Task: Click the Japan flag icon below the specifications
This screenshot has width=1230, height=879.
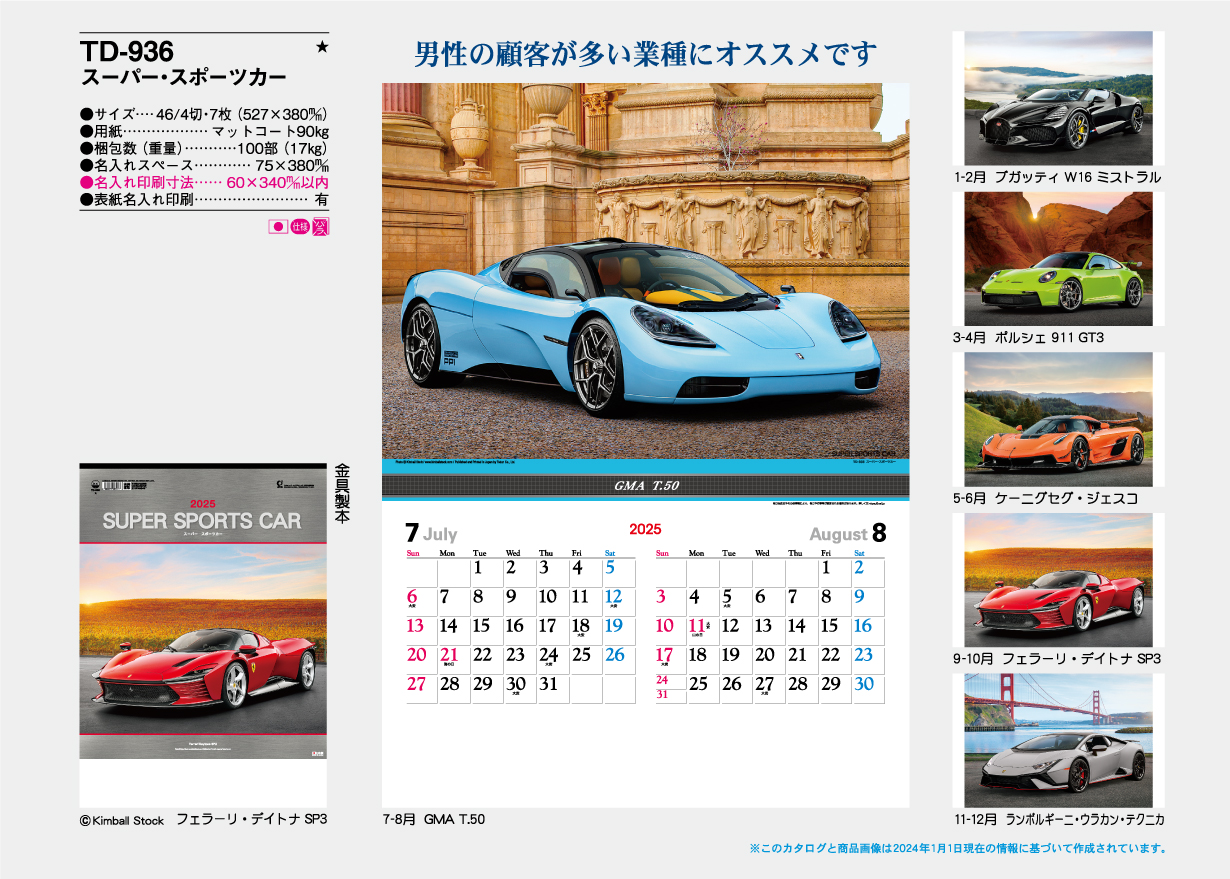Action: click(278, 227)
